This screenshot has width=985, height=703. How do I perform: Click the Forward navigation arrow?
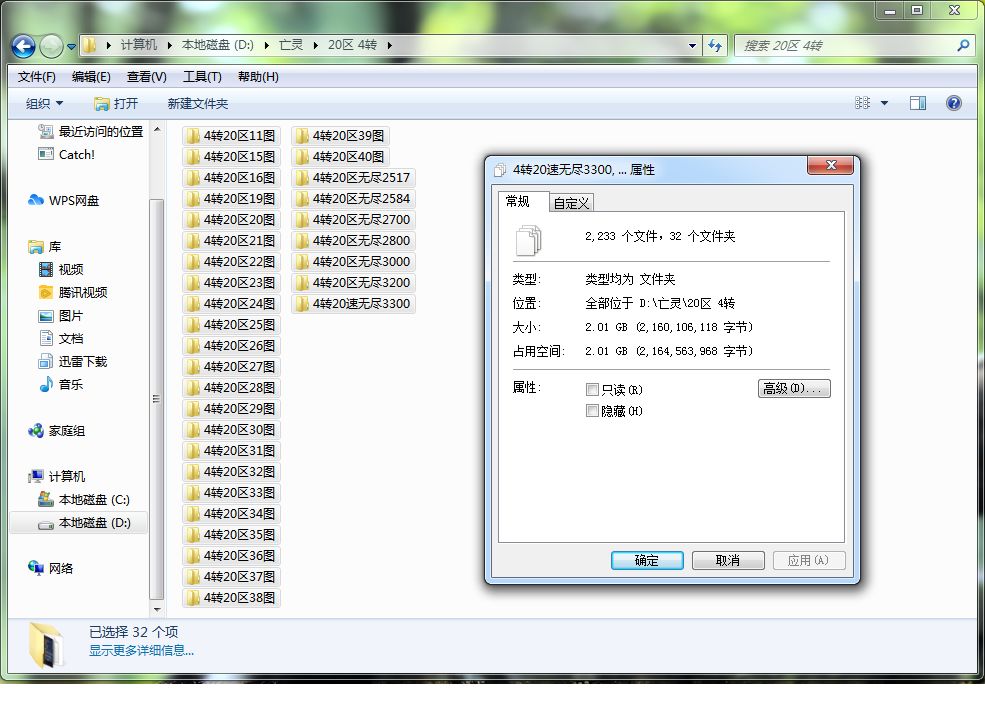(x=52, y=46)
